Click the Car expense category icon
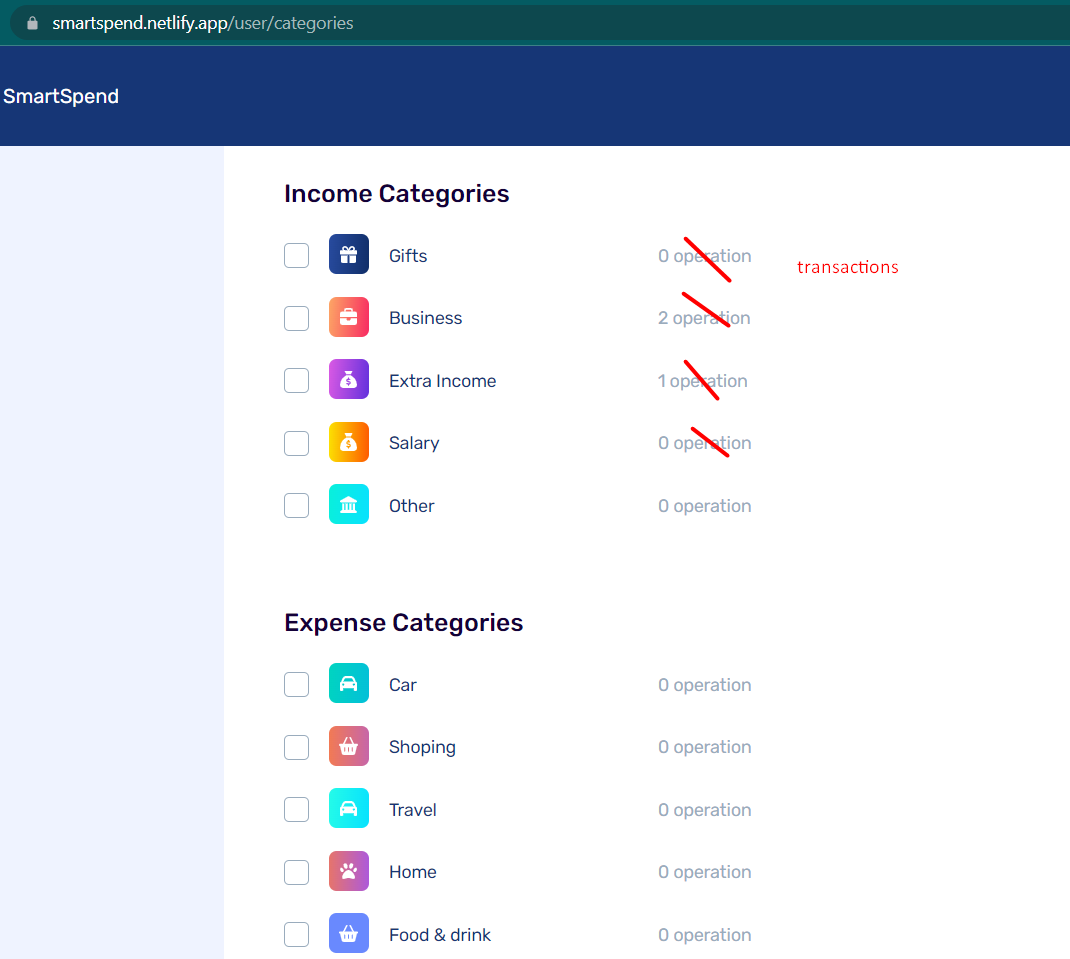Viewport: 1070px width, 959px height. (x=348, y=684)
